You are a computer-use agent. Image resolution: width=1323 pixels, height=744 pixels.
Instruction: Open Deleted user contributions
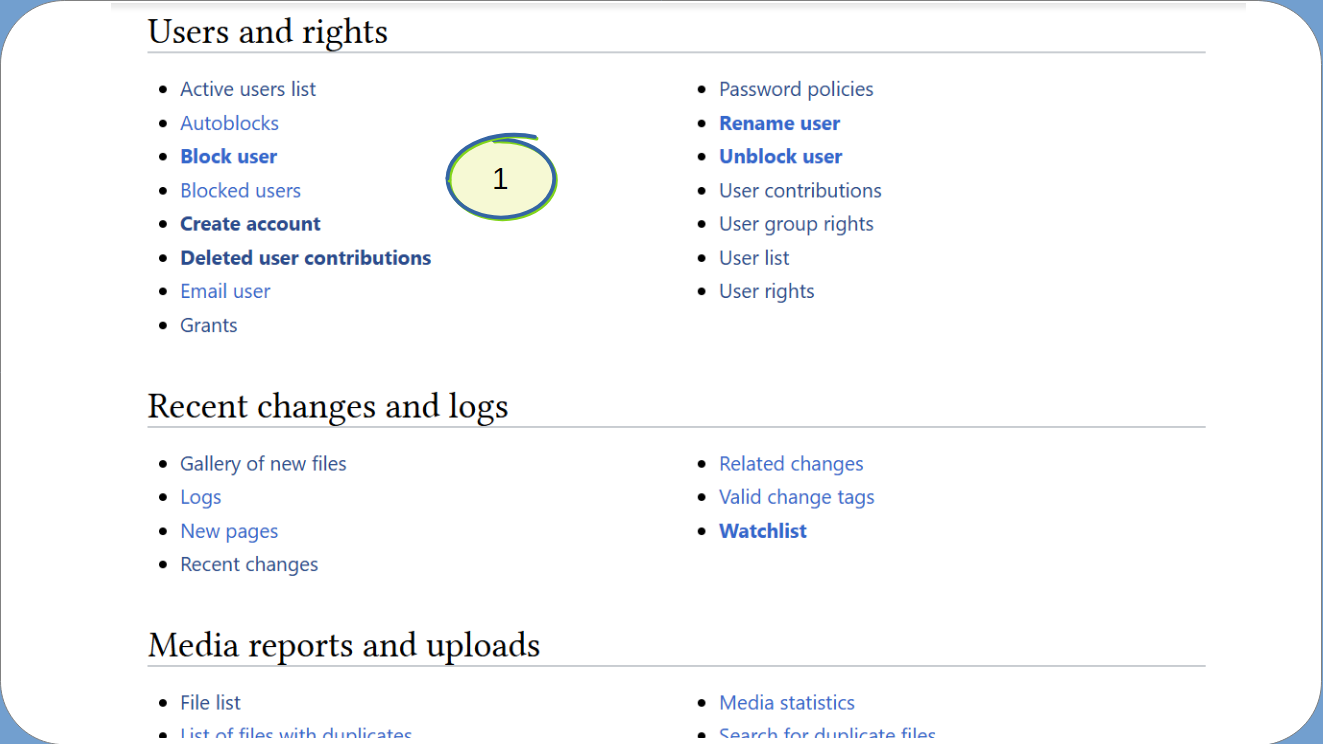tap(305, 257)
